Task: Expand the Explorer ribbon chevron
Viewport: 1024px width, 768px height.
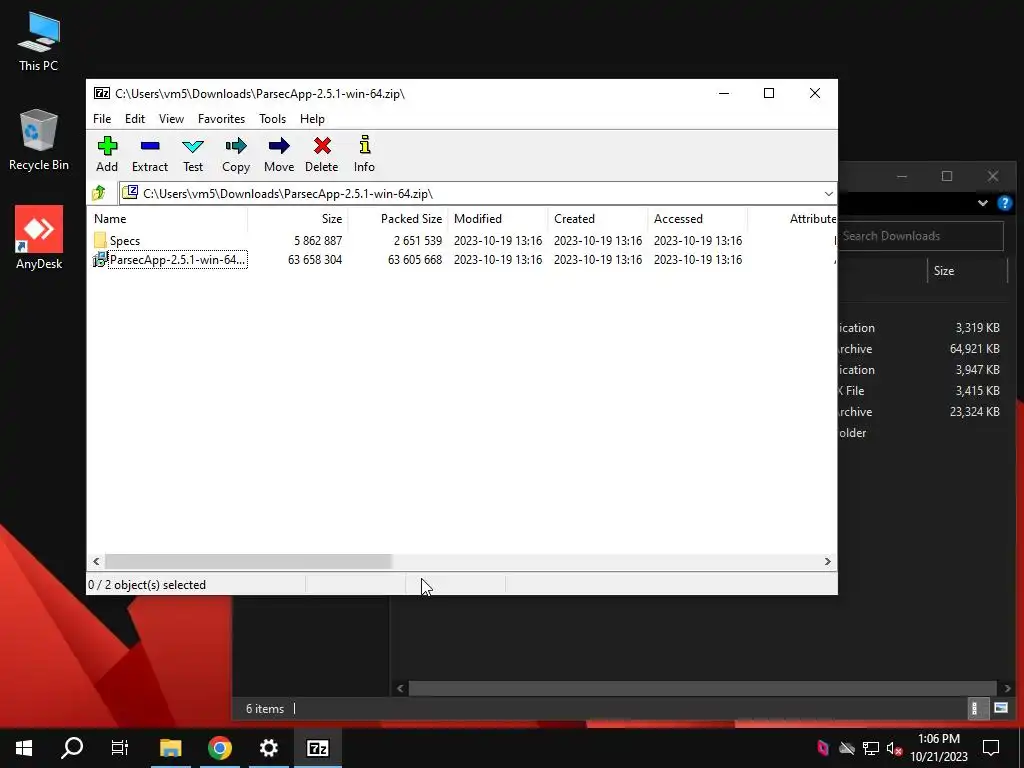Action: 982,203
